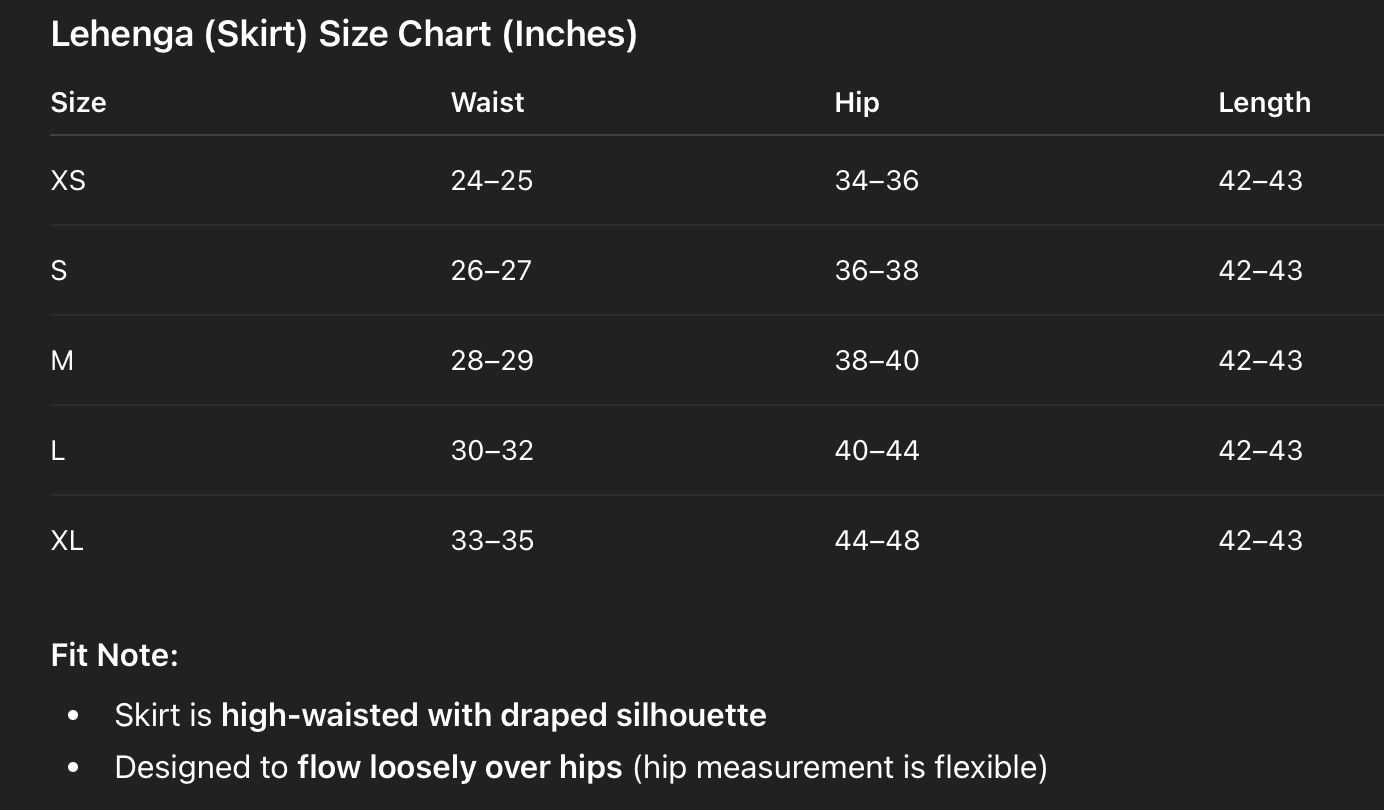Image resolution: width=1384 pixels, height=810 pixels.
Task: Click the Waist column header
Action: (487, 103)
